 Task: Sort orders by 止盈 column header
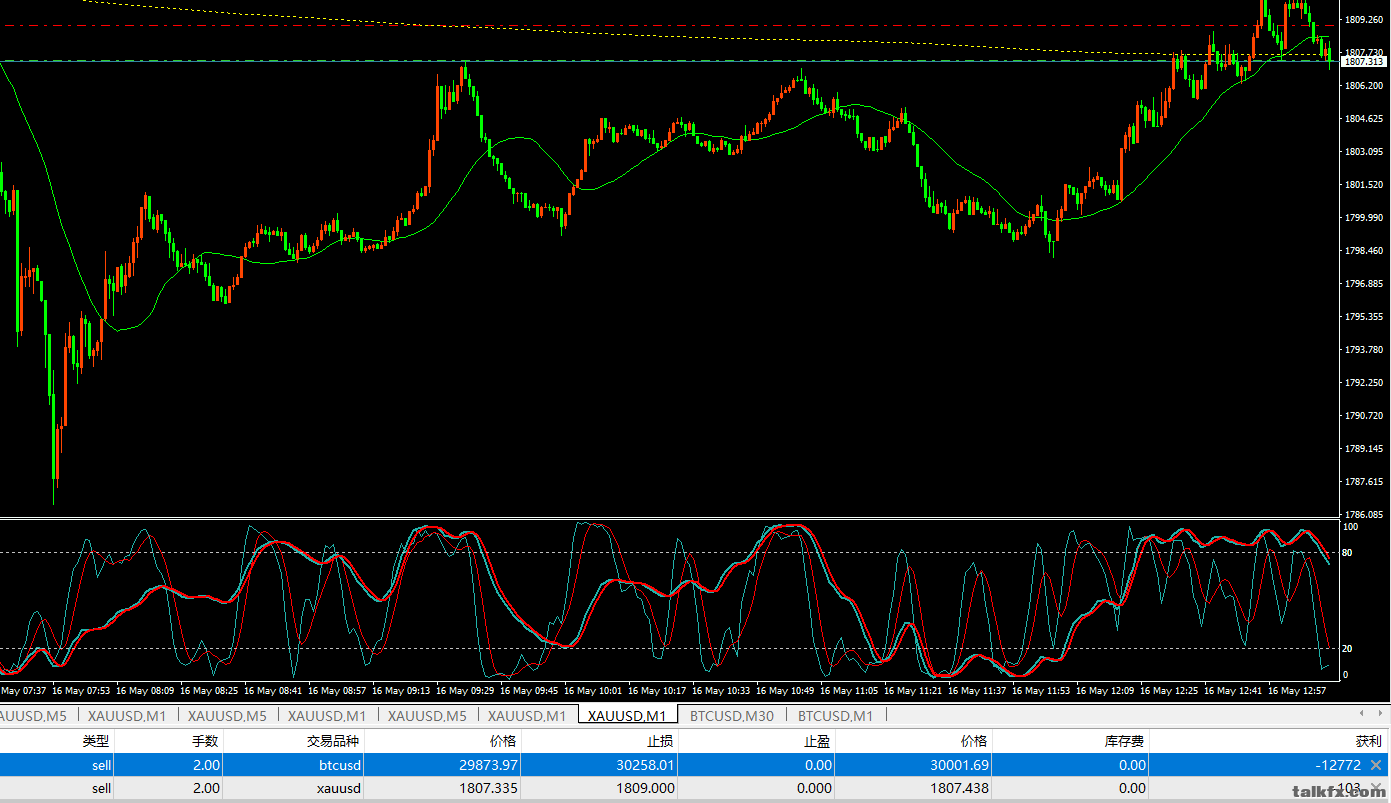click(818, 741)
